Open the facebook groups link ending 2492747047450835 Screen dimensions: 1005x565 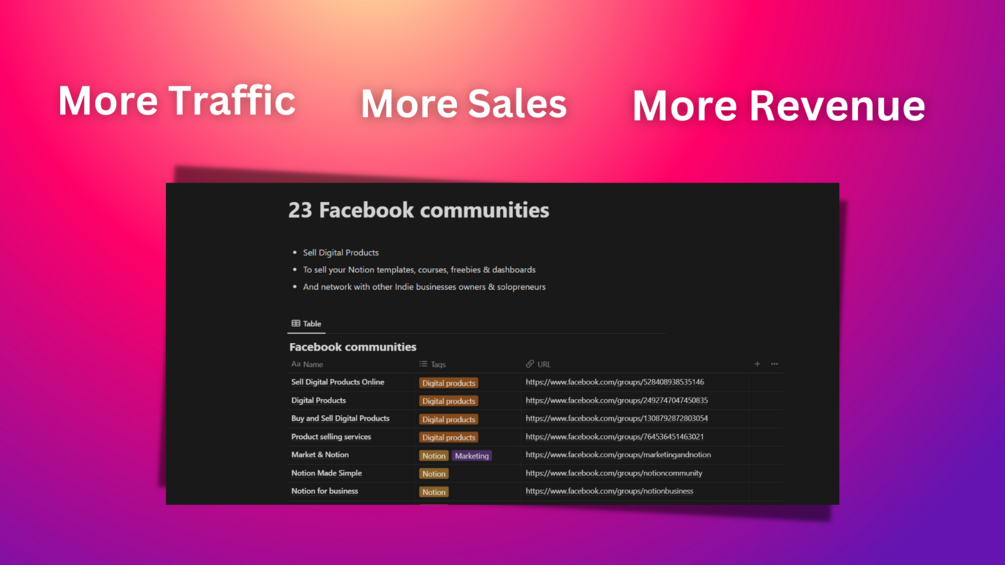click(x=617, y=400)
